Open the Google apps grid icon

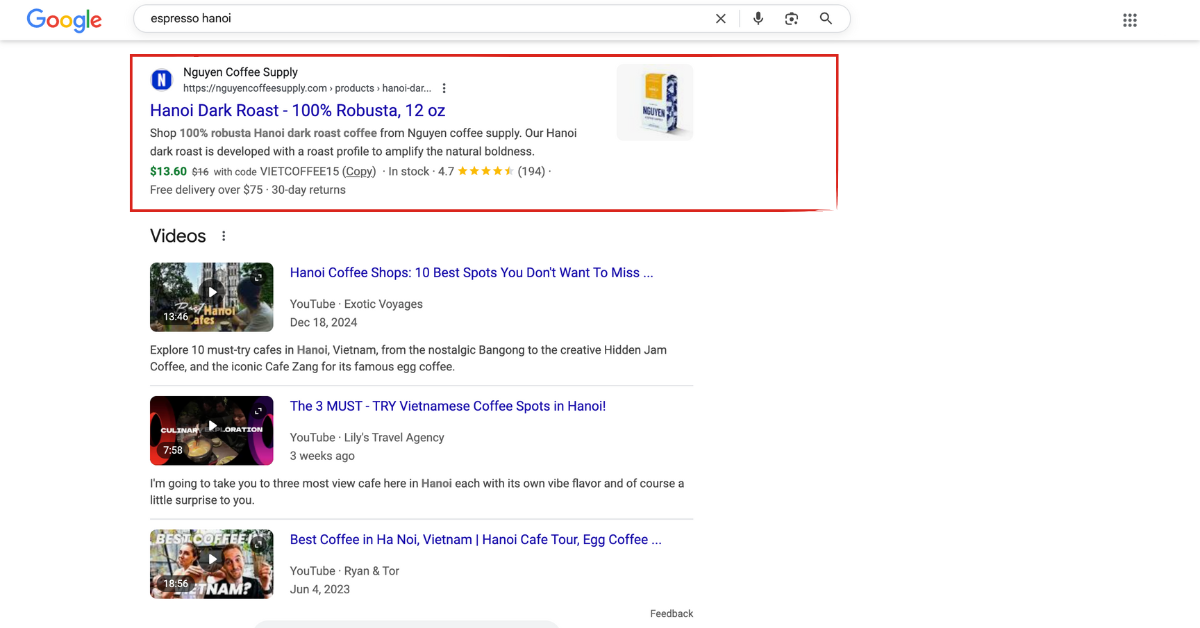pos(1130,20)
